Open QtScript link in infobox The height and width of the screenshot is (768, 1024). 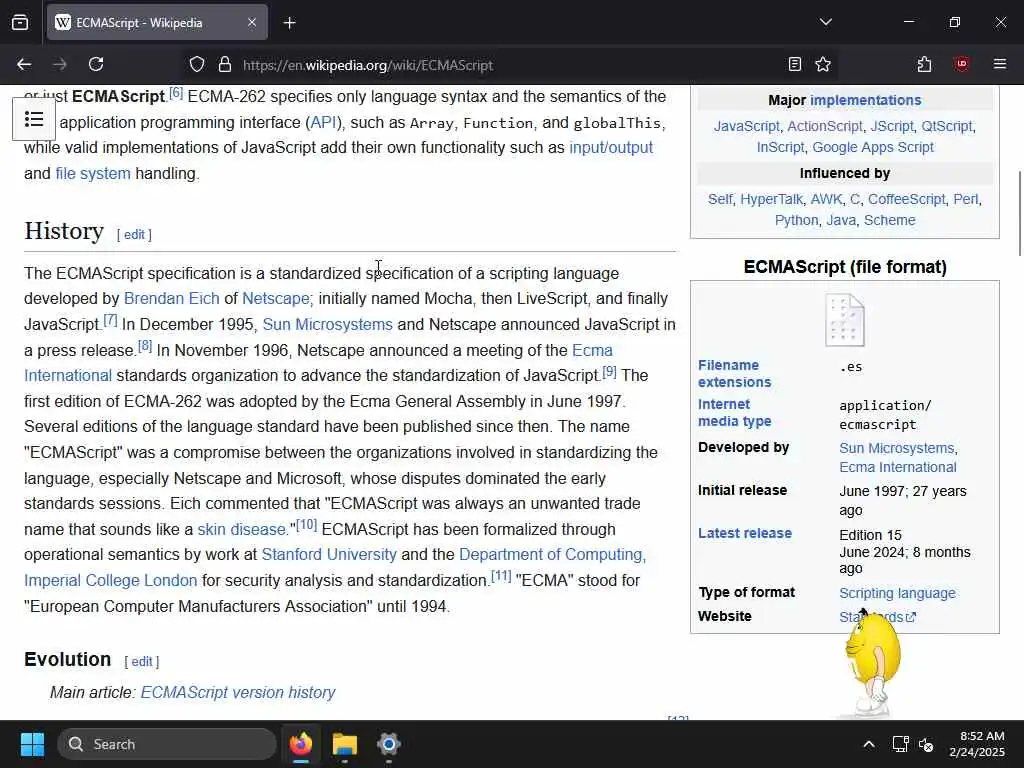[947, 126]
